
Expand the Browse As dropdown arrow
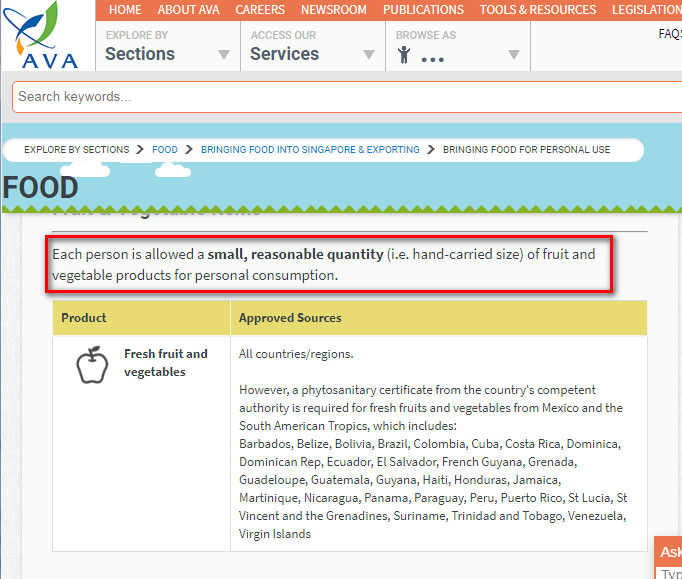click(513, 55)
